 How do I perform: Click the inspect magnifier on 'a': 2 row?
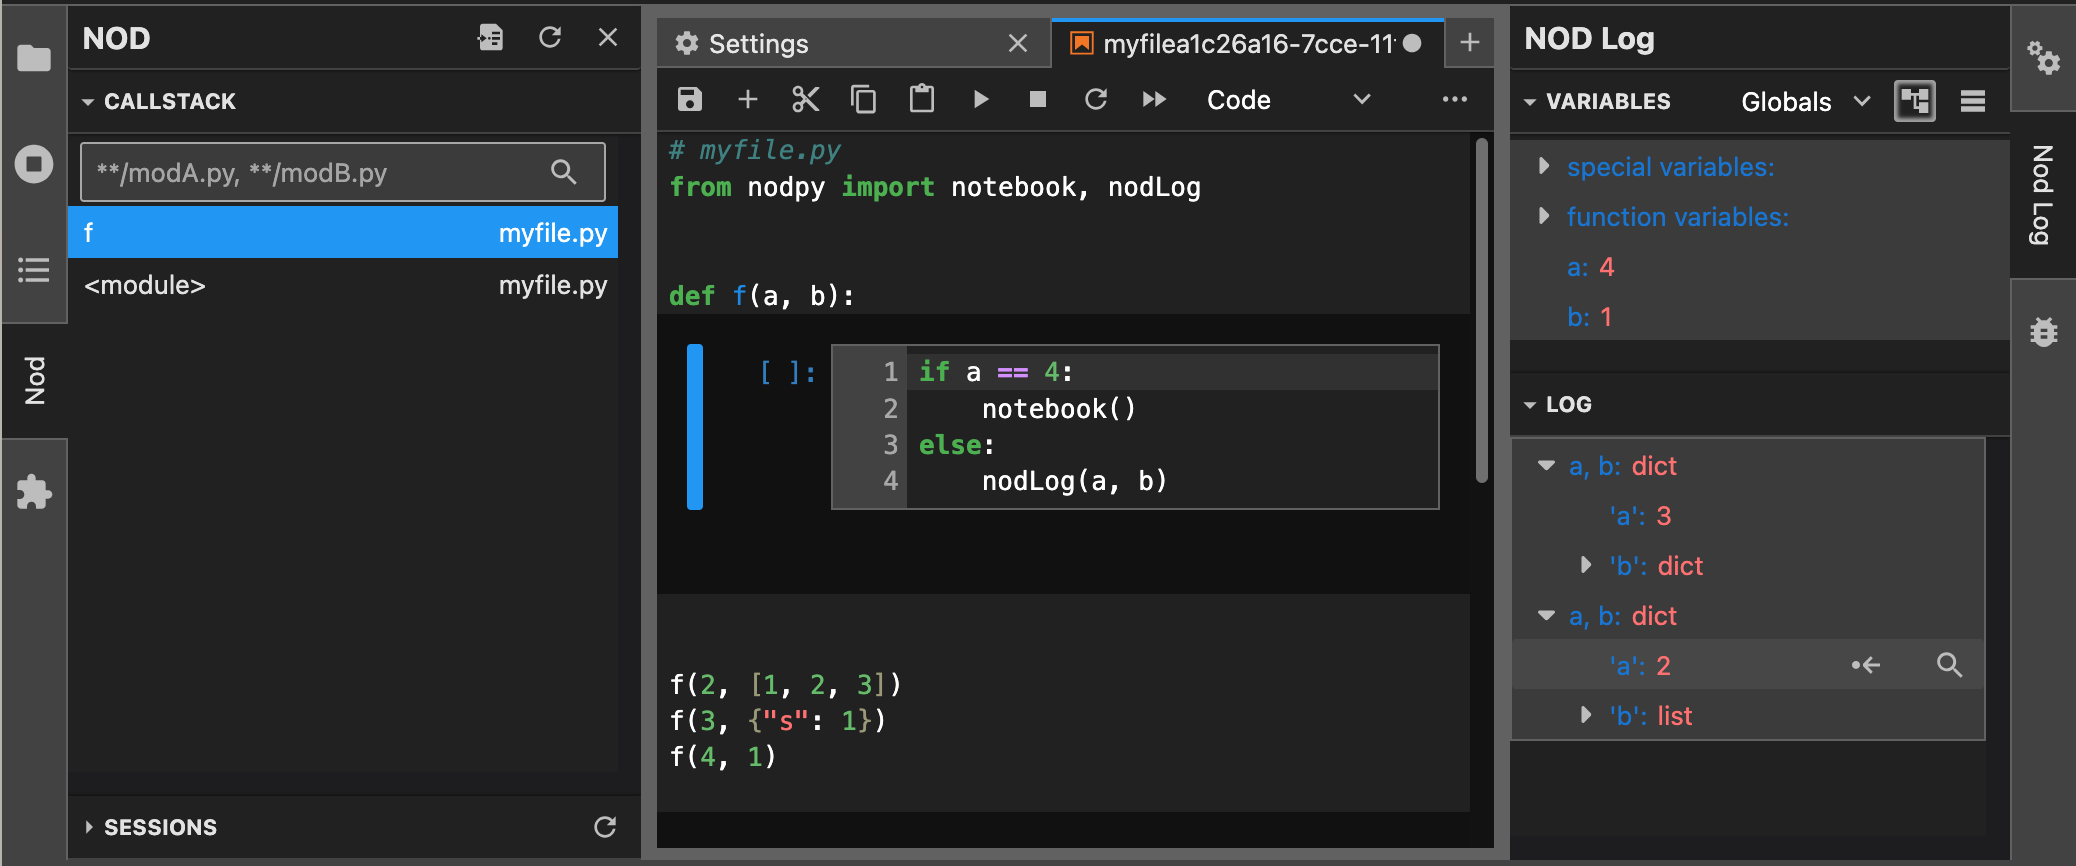1949,665
